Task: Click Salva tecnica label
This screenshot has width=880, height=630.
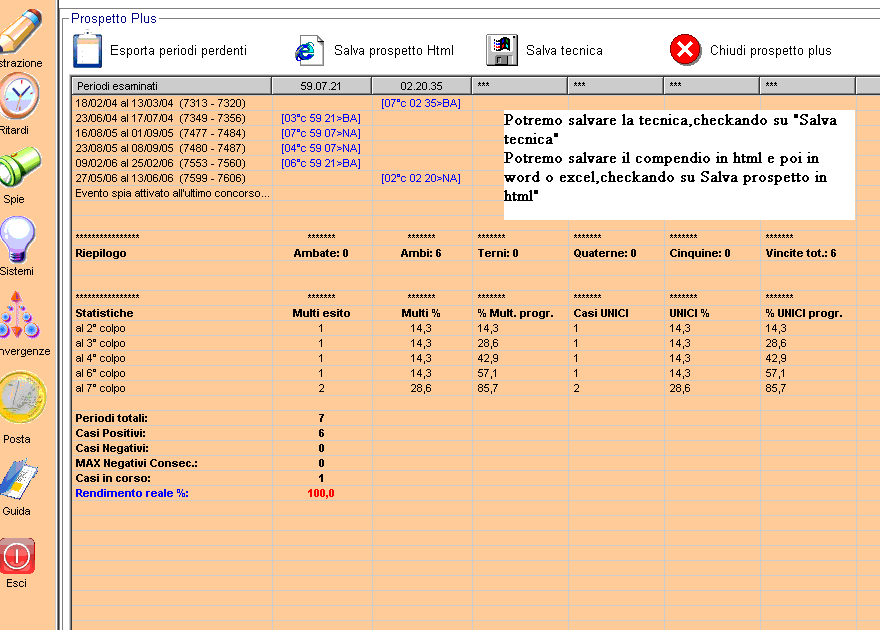Action: pos(564,50)
